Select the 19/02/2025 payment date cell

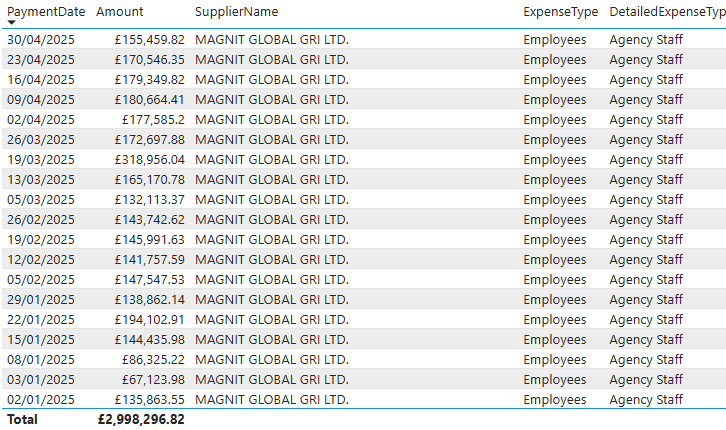point(41,240)
